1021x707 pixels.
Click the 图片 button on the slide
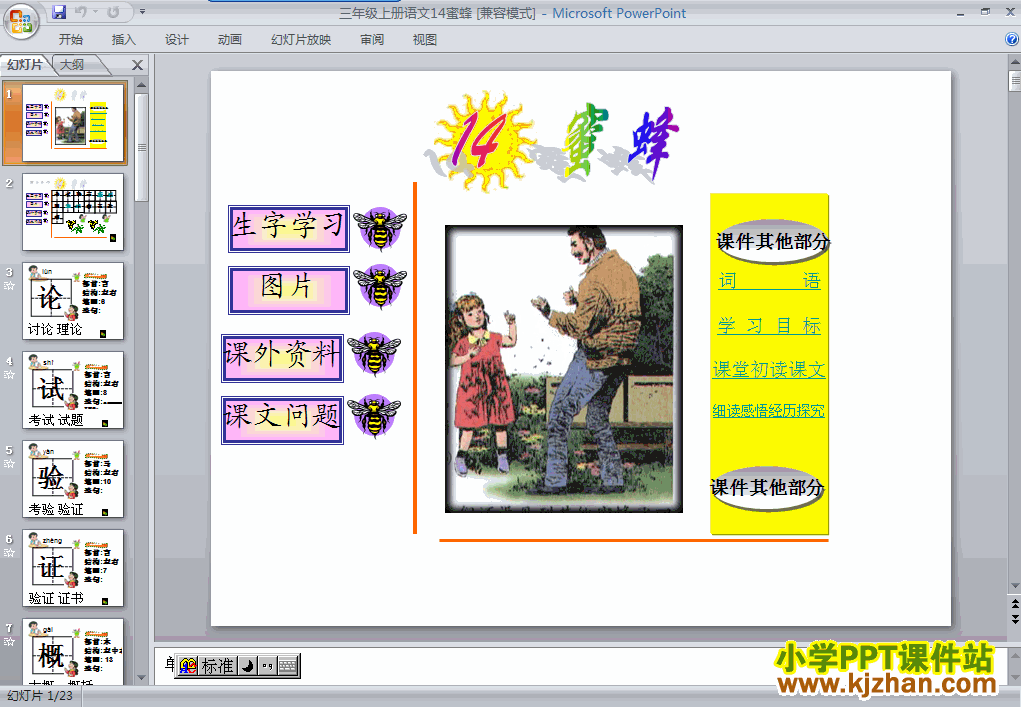[x=288, y=290]
